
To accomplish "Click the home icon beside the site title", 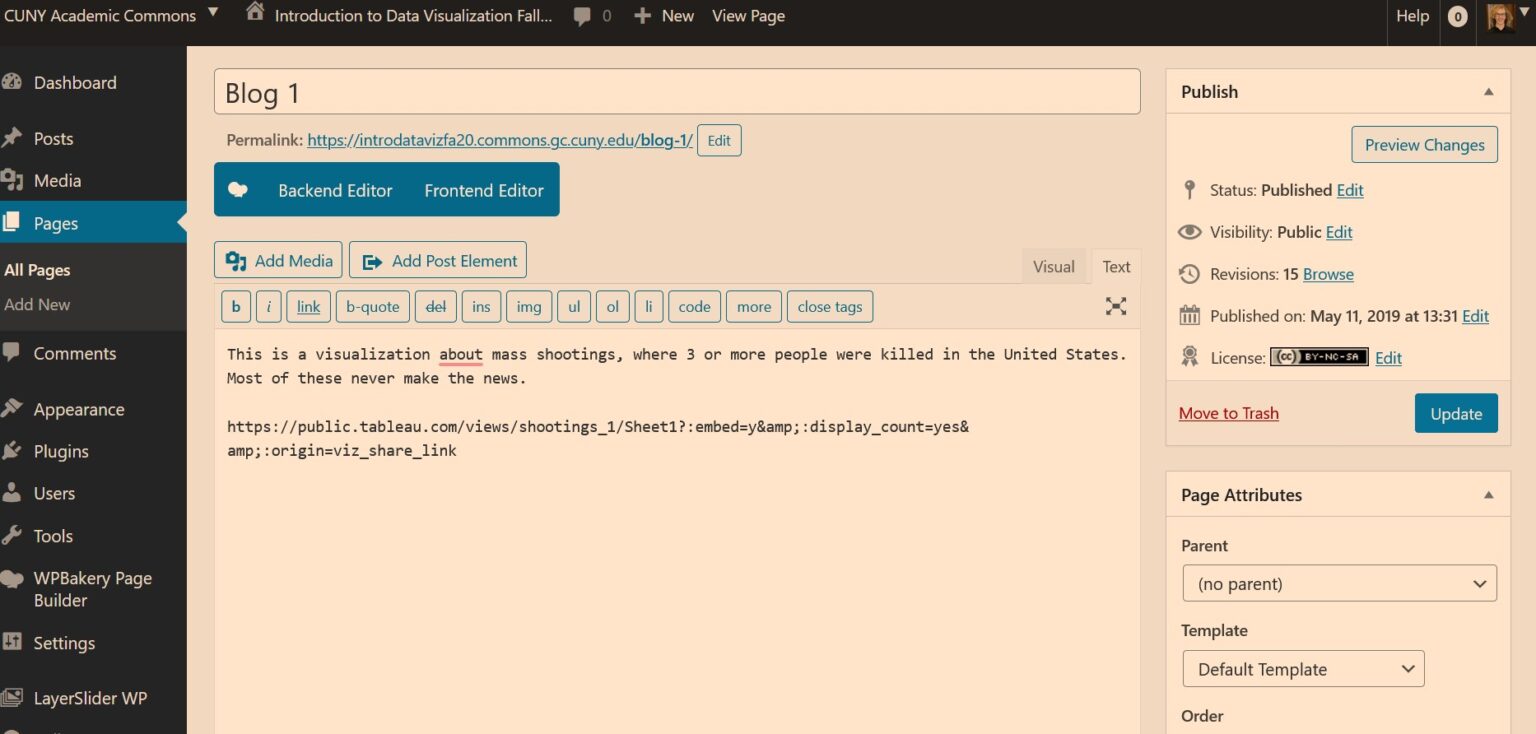I will tap(254, 13).
